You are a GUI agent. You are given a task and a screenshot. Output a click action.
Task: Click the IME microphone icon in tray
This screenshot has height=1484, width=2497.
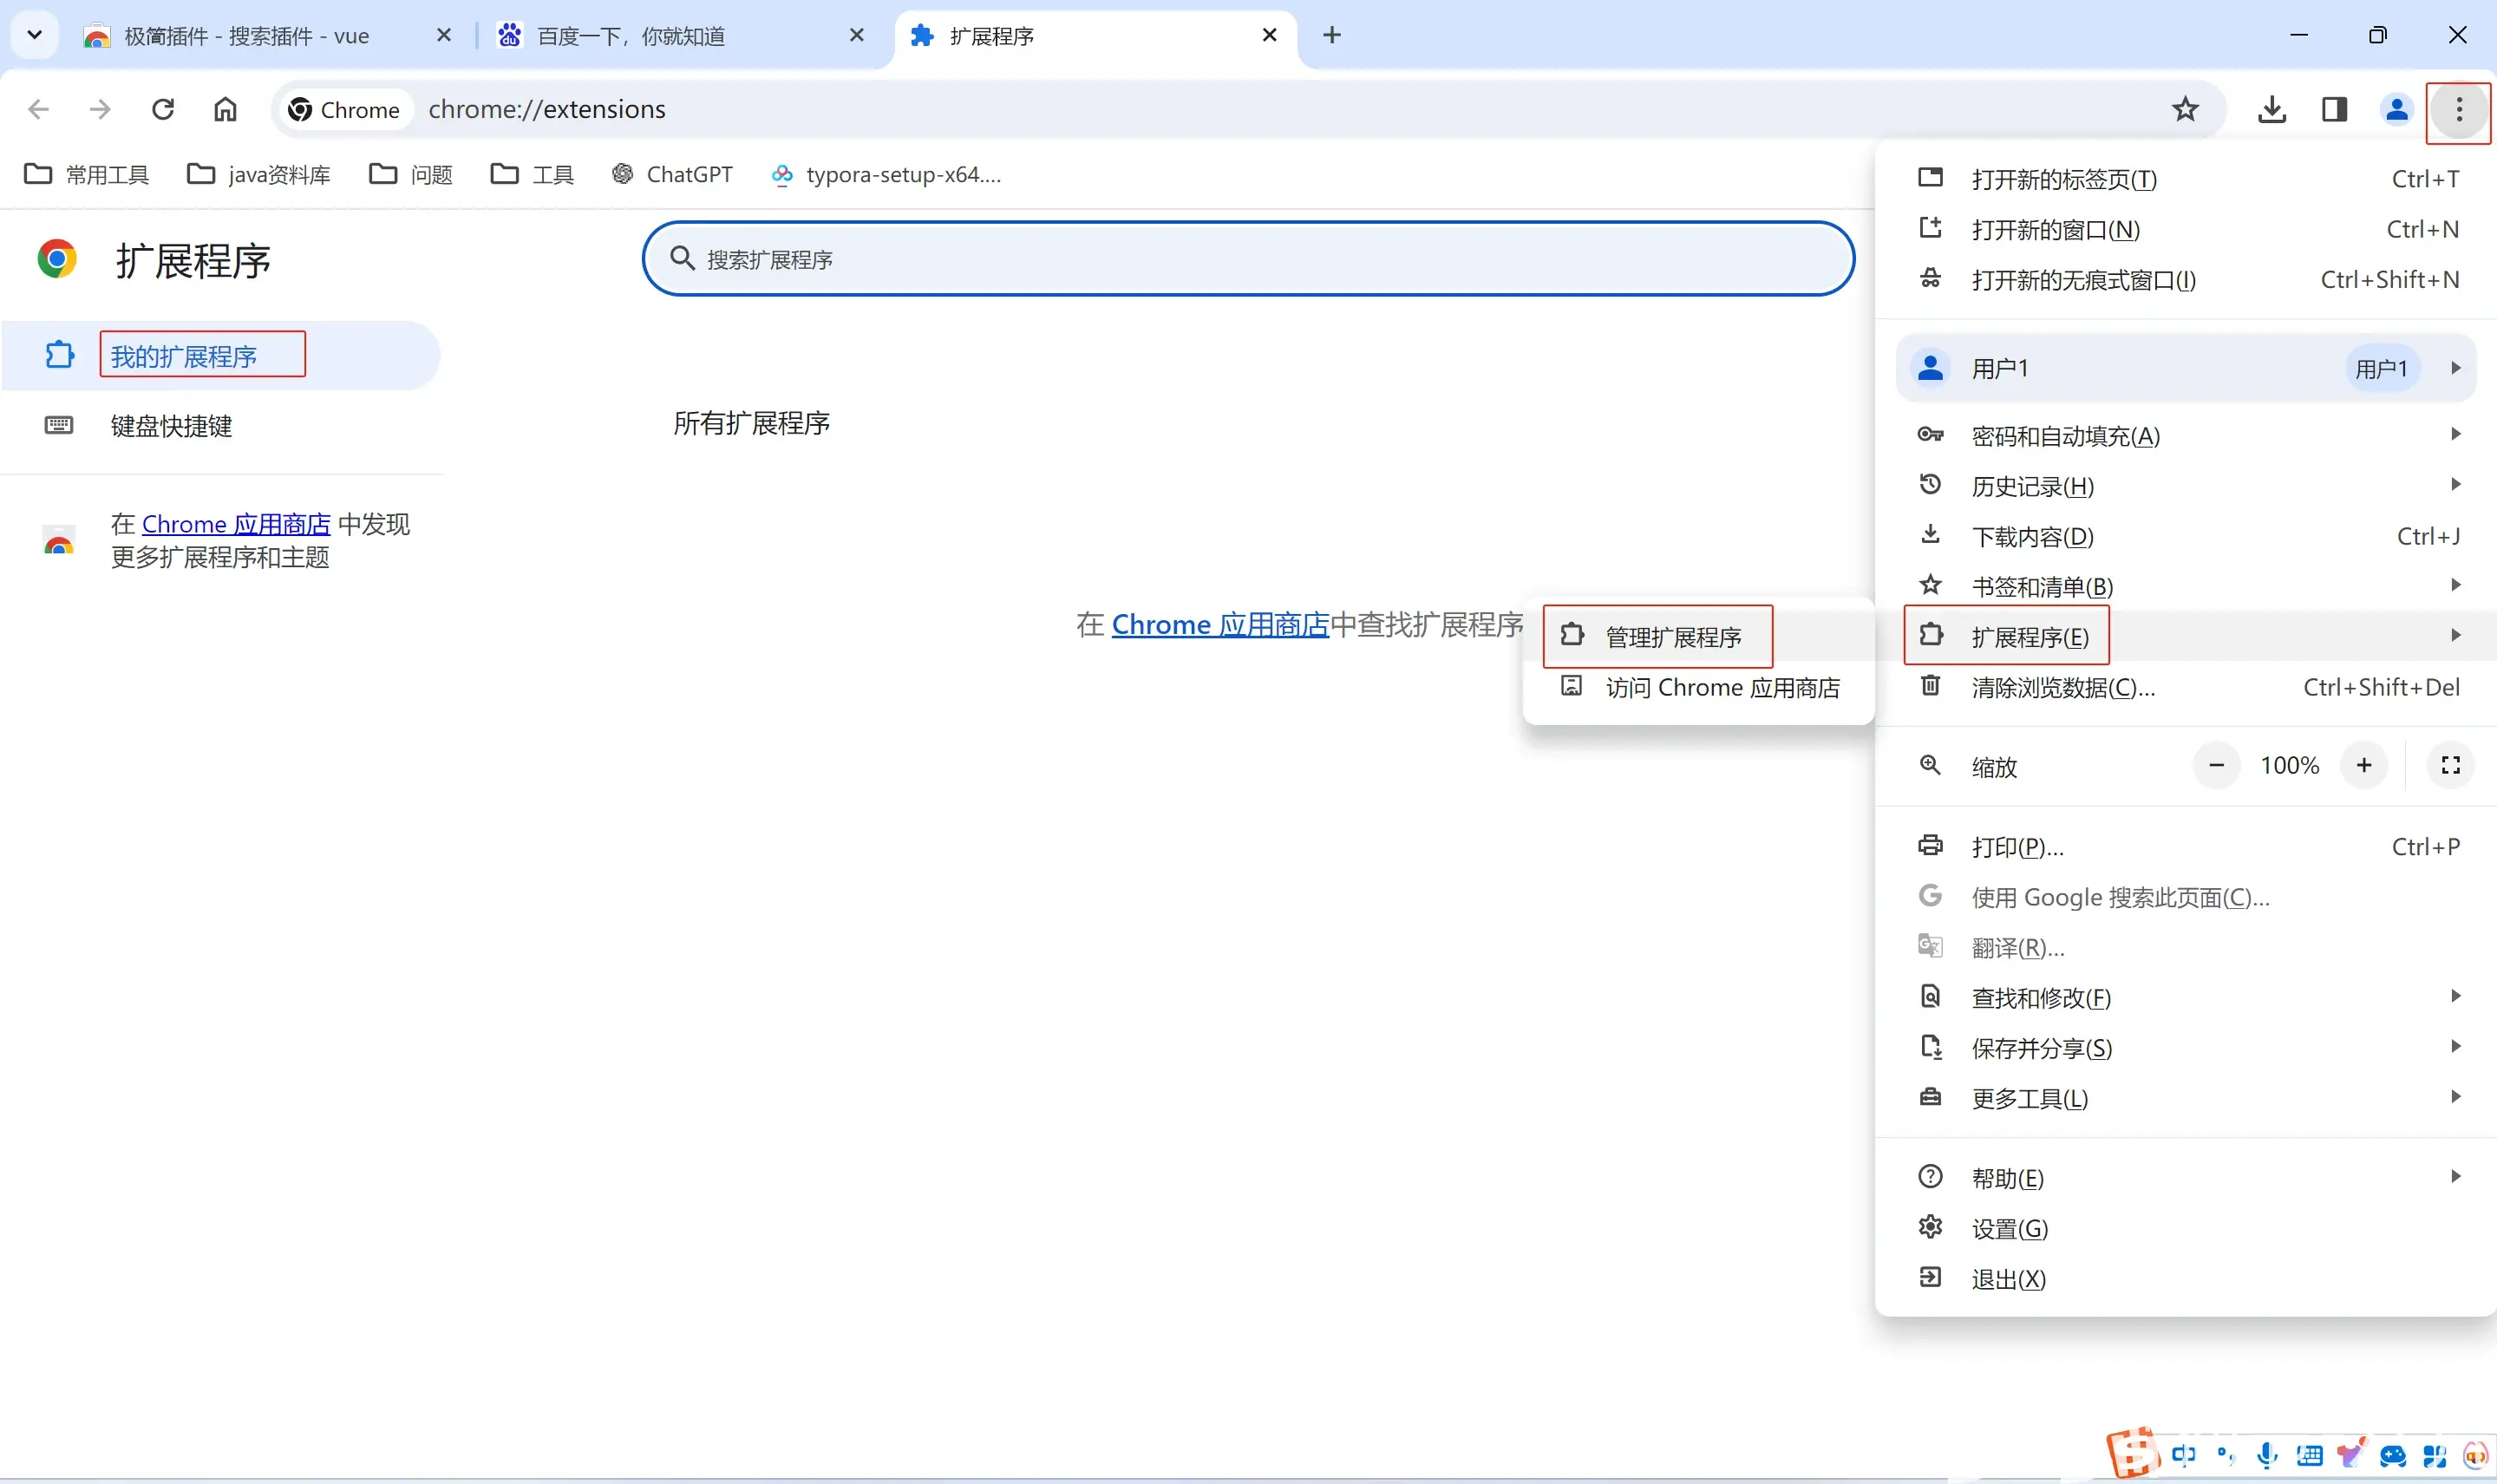coord(2267,1455)
